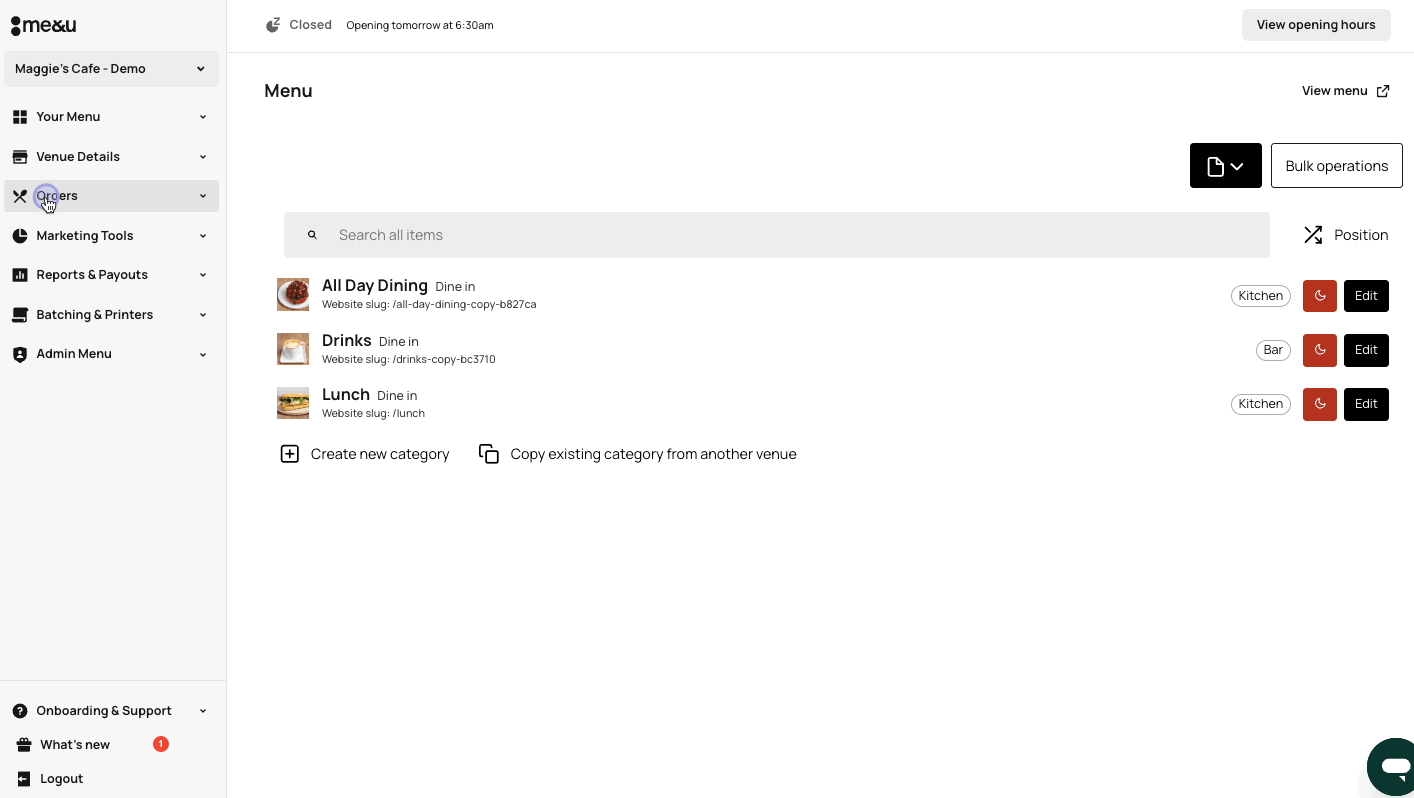Toggle snooze for All Day Dining
1414x798 pixels.
1319,296
